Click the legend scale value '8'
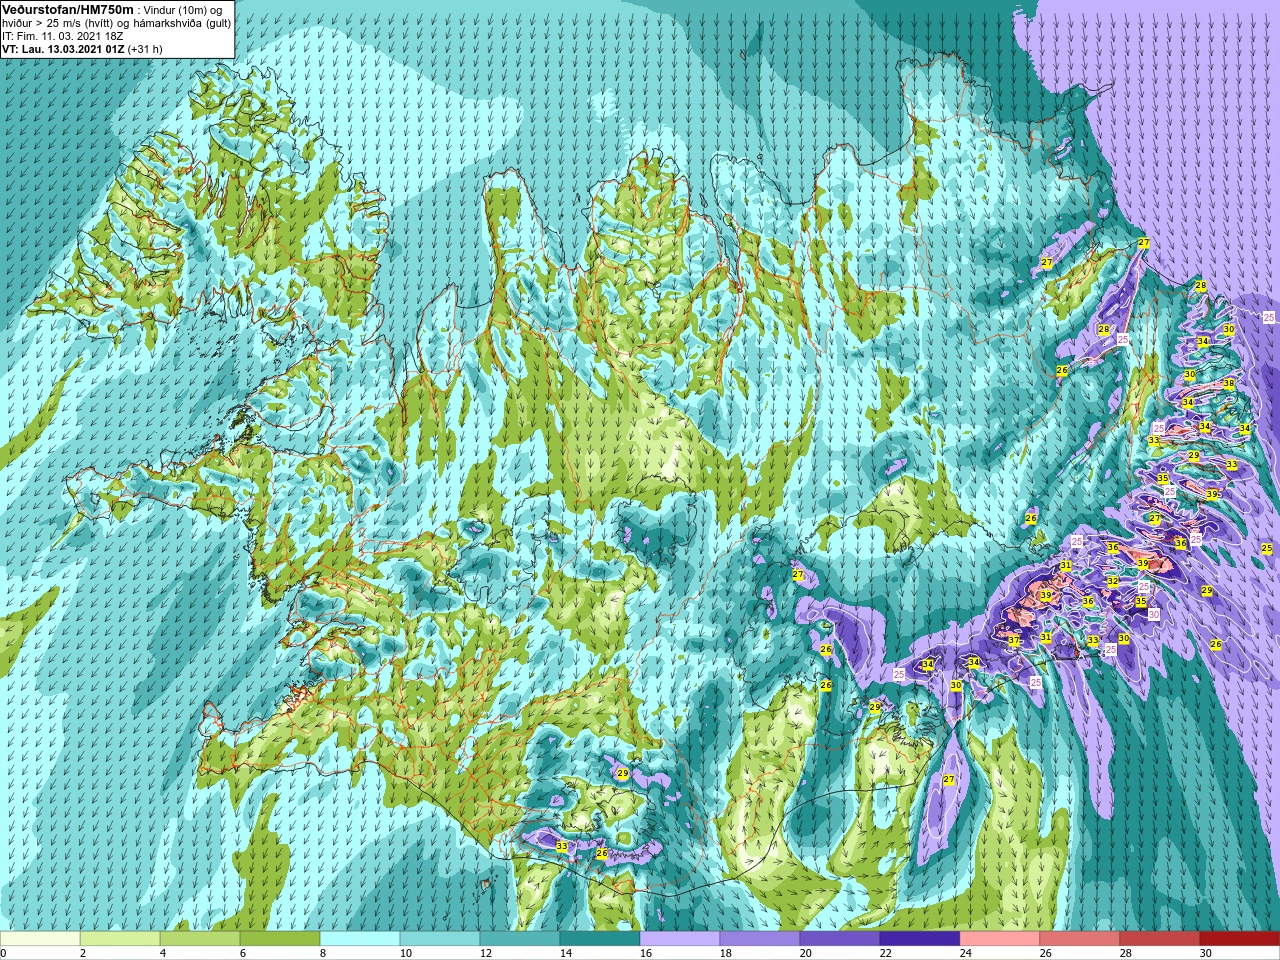 click(x=323, y=953)
